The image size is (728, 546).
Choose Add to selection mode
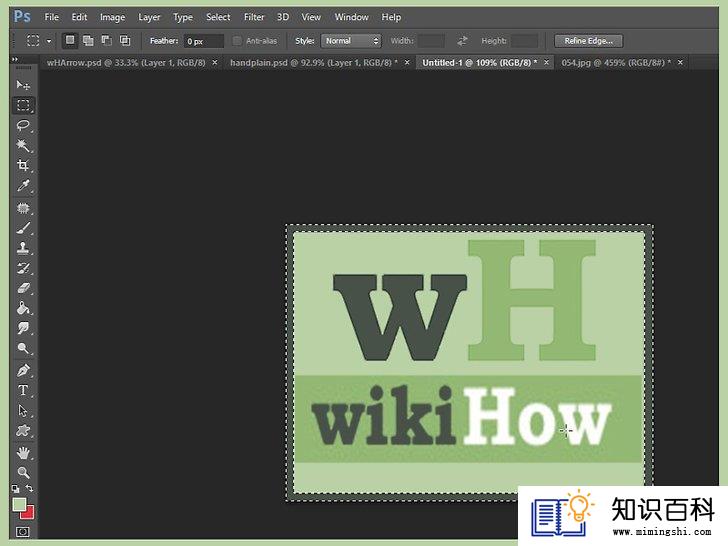88,40
